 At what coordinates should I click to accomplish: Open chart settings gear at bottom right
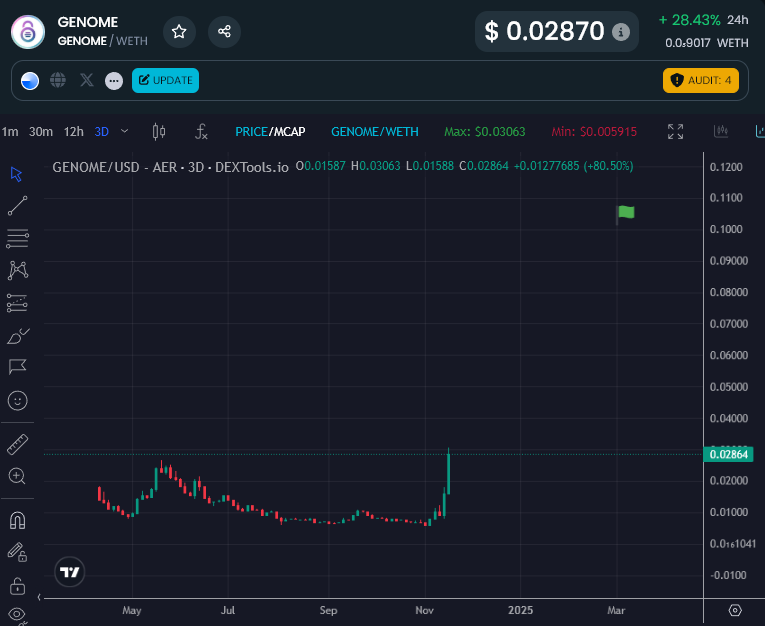coord(735,610)
